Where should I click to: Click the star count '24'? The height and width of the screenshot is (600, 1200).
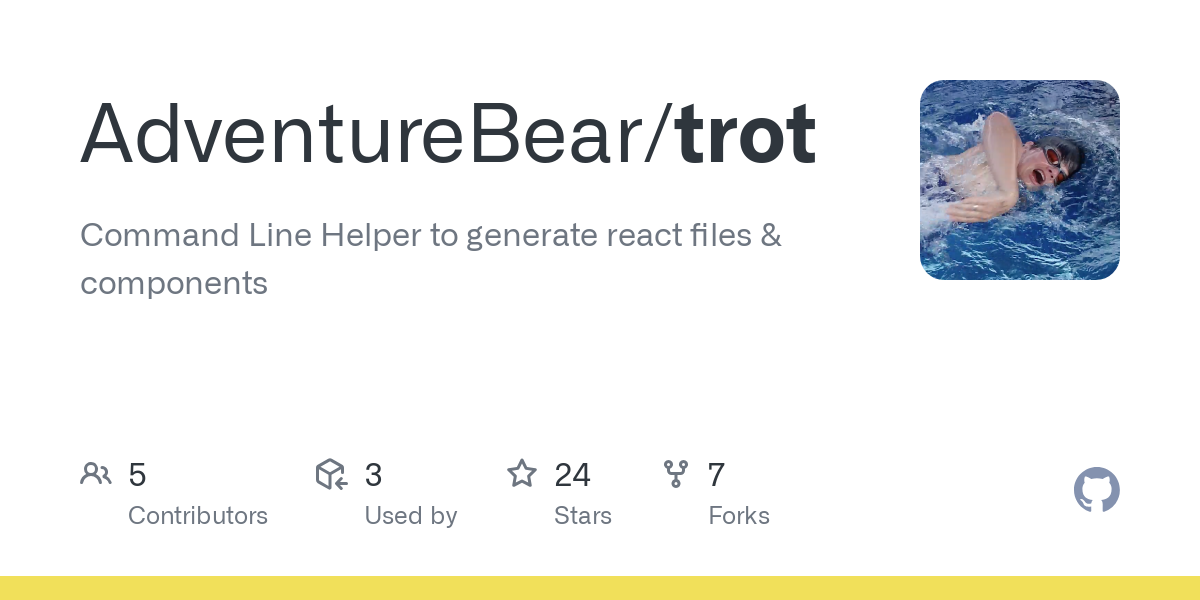573,475
